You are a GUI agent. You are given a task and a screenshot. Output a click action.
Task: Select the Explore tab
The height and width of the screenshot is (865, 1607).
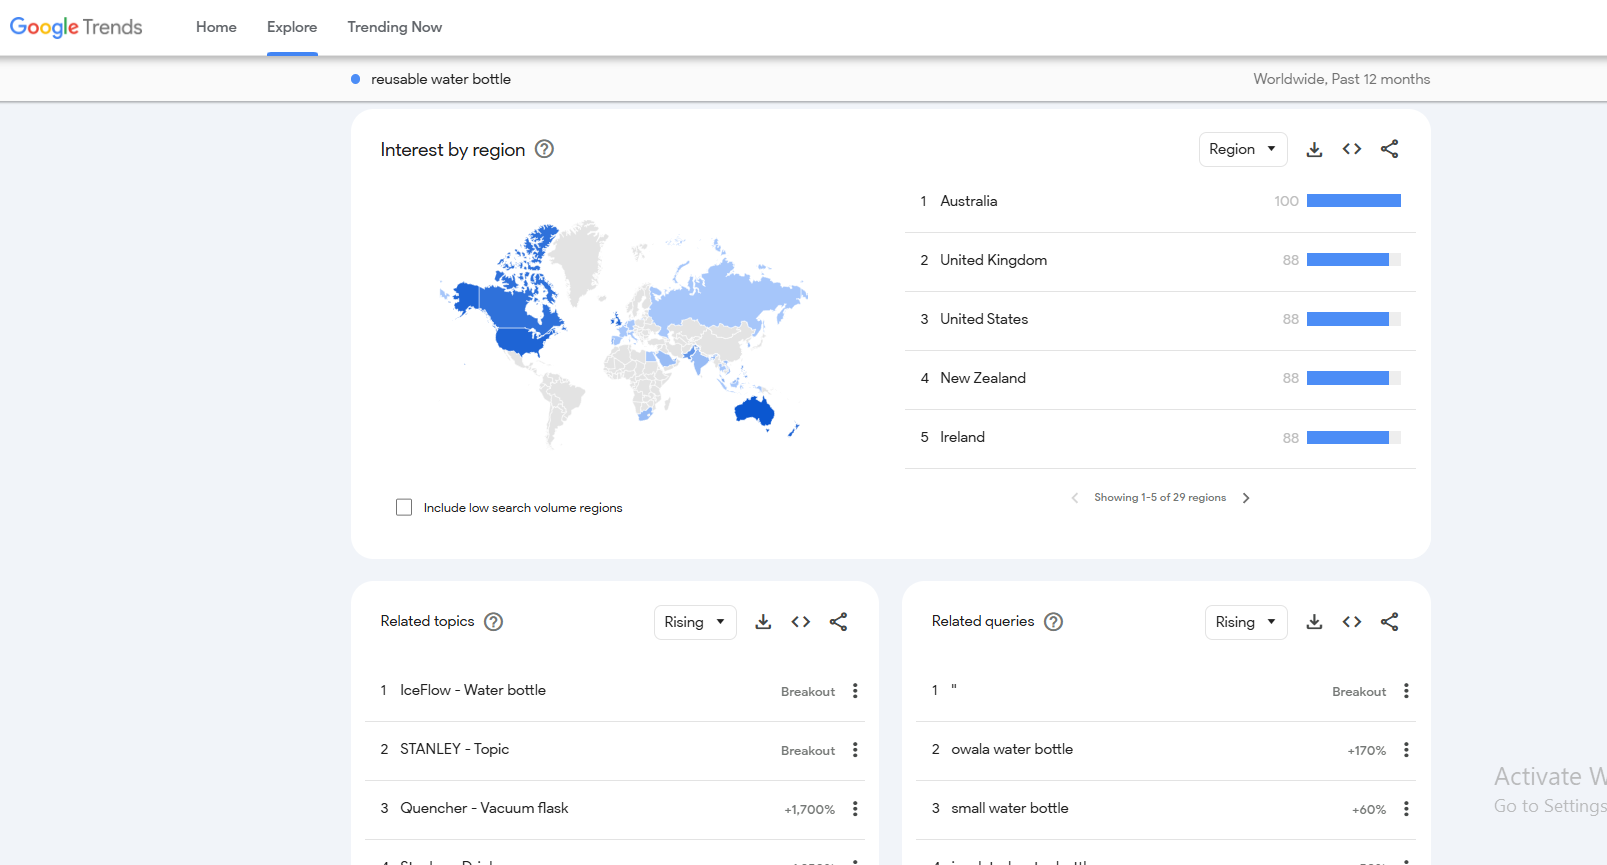pos(292,27)
